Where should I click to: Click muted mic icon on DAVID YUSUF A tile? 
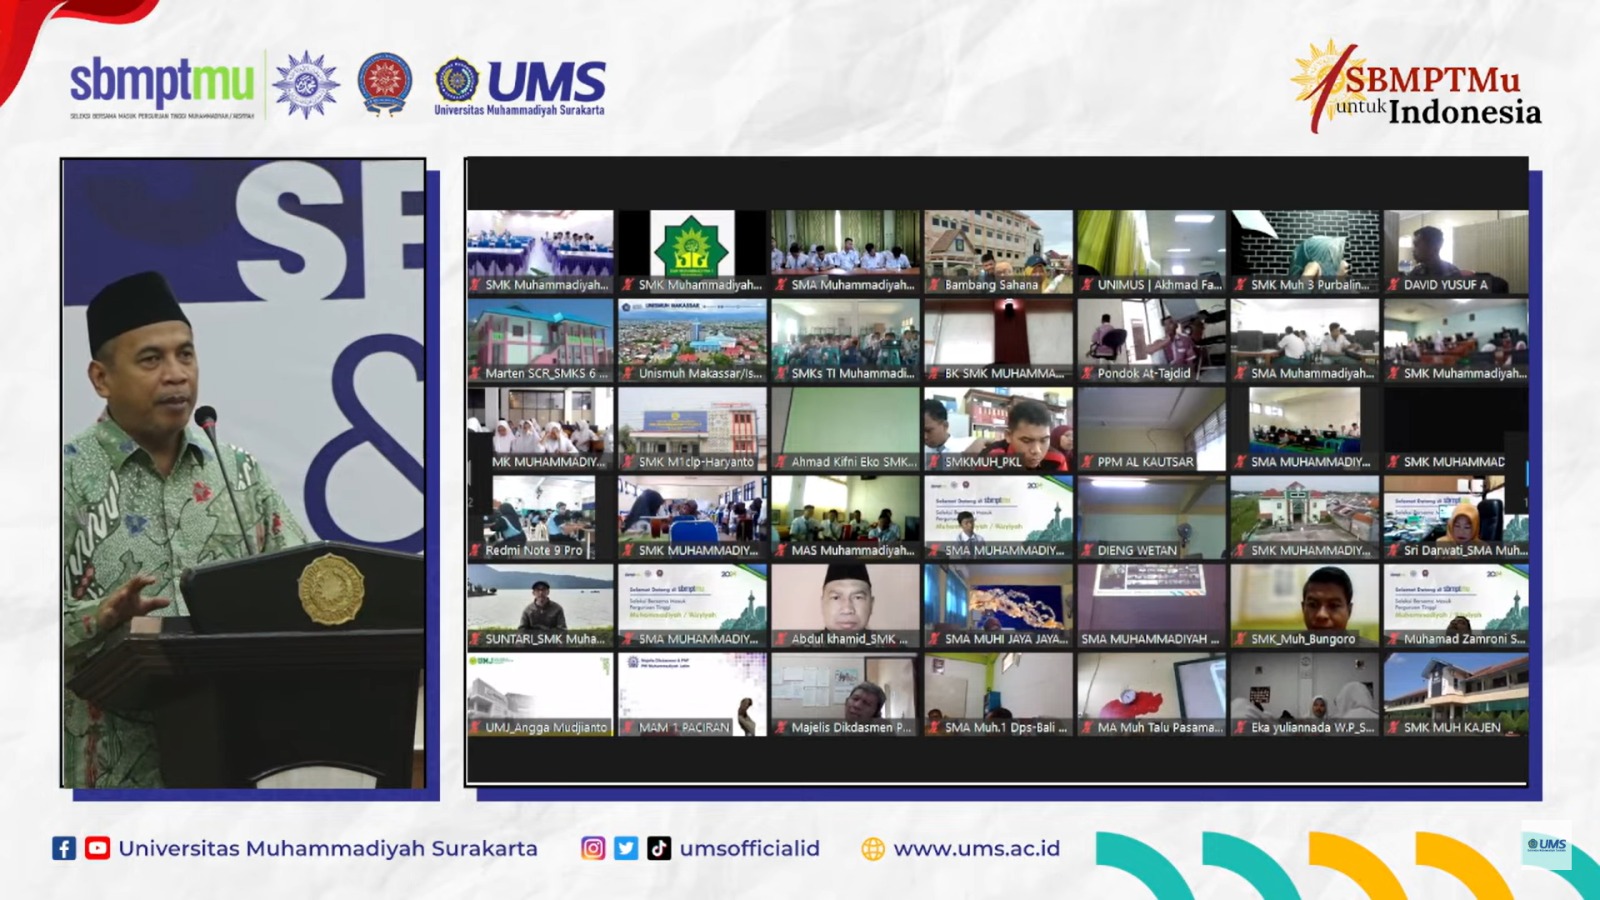coord(1393,285)
